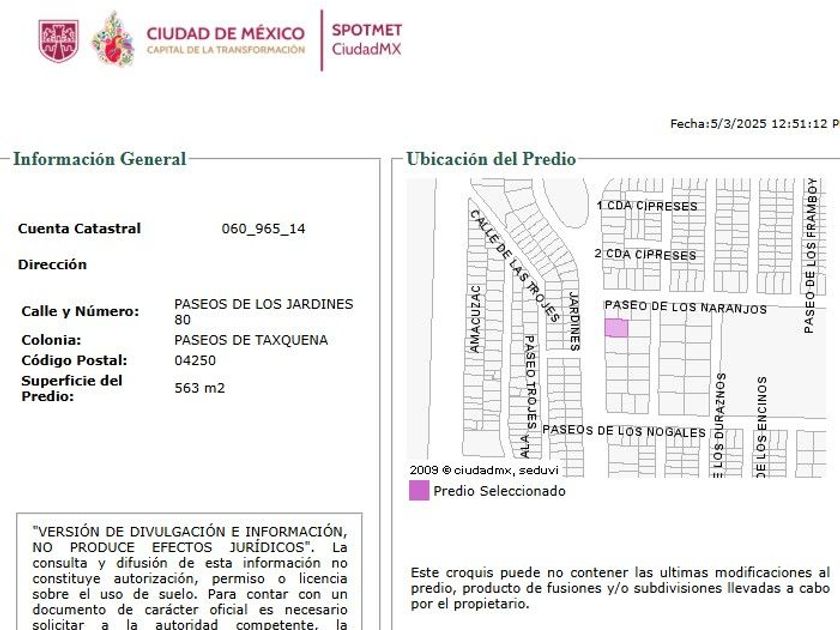The height and width of the screenshot is (630, 840).
Task: Click the Este croquis puede no contener note
Action: [620, 588]
